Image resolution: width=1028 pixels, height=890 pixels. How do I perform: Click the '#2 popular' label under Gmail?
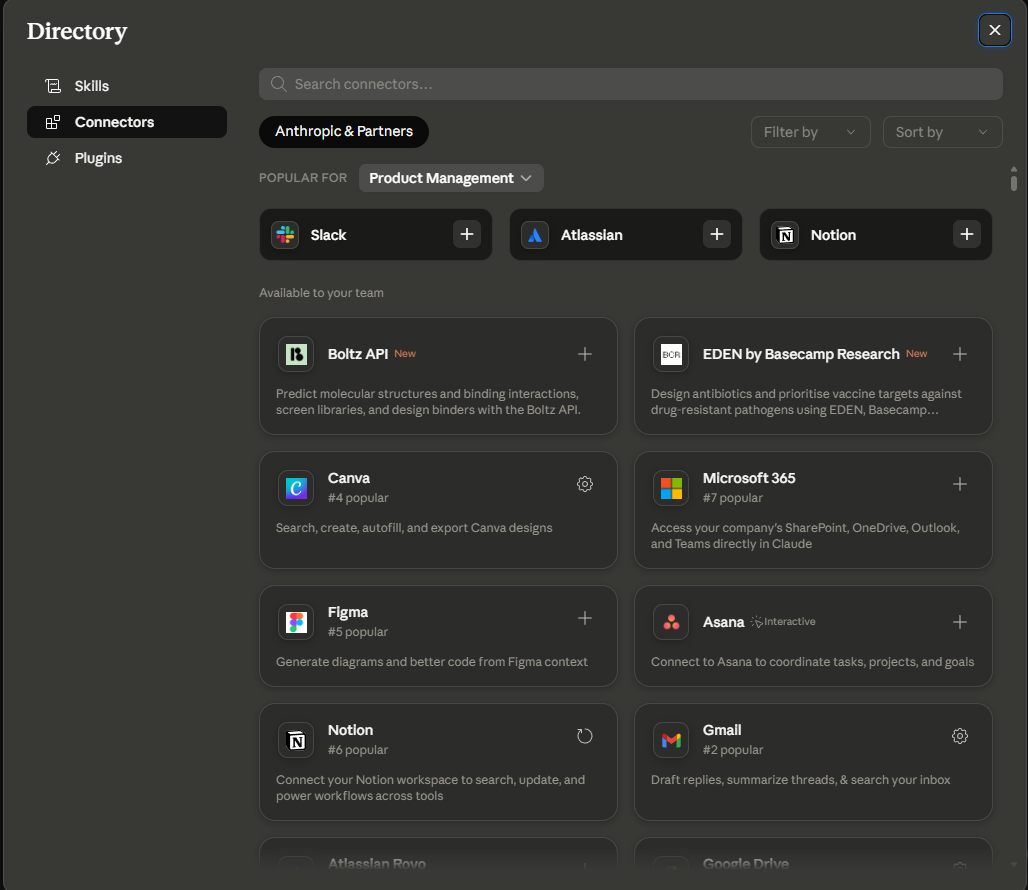pos(733,750)
